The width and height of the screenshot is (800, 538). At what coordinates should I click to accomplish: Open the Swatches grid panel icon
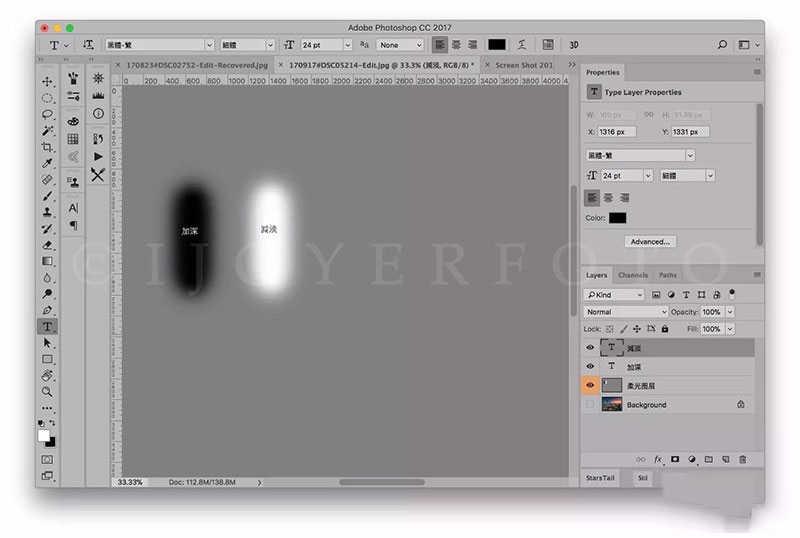73,139
